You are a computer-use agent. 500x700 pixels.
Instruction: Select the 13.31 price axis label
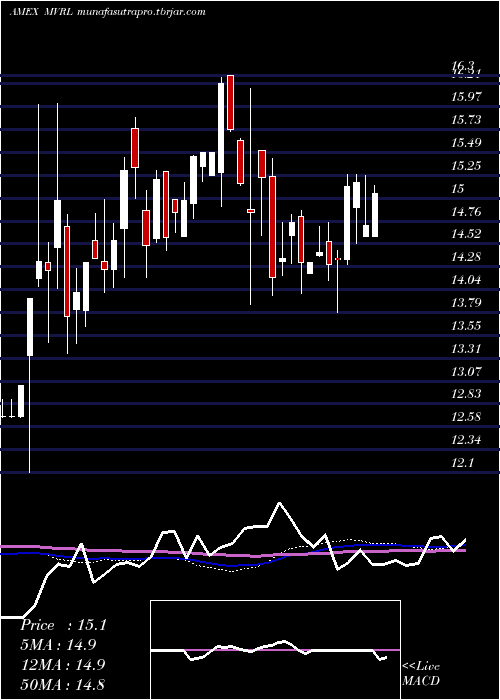click(x=466, y=349)
